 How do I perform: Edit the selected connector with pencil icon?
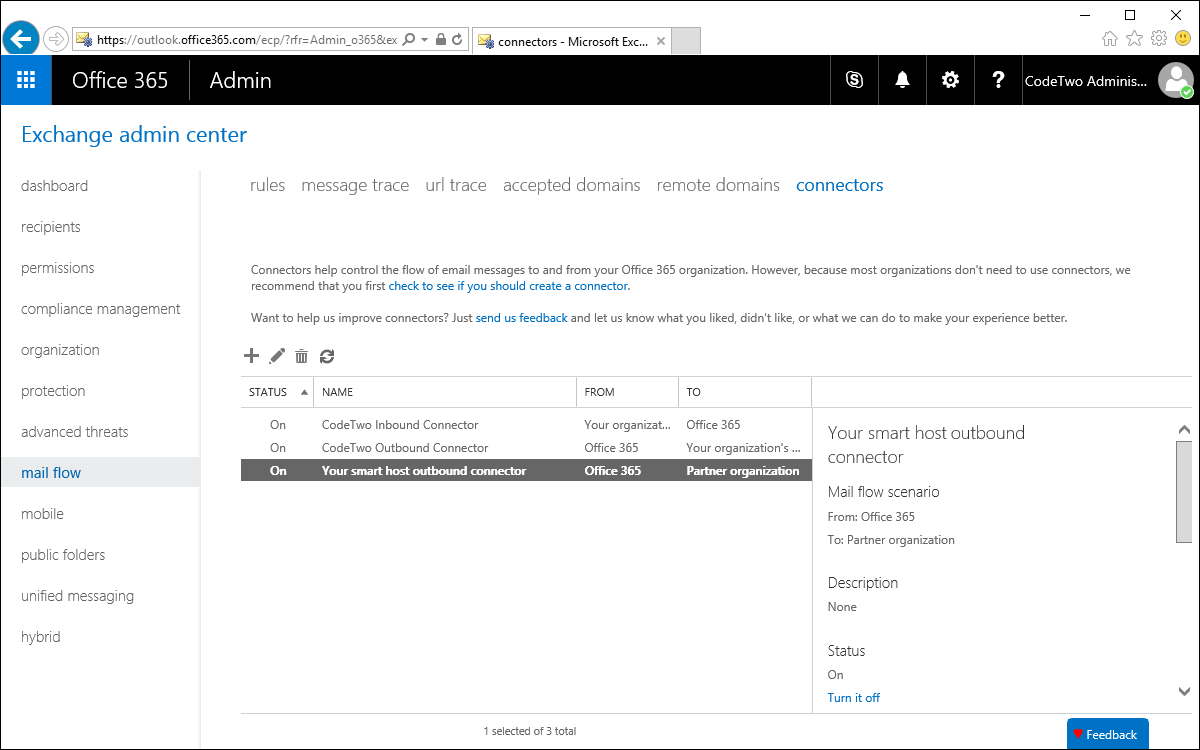coord(277,356)
